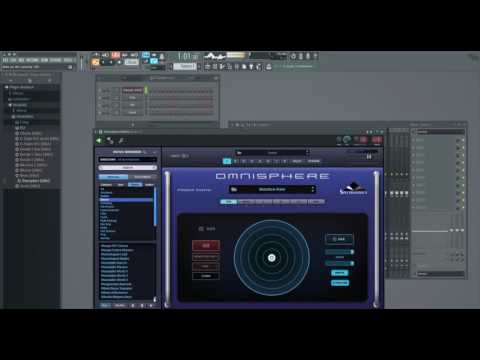Image resolution: width=480 pixels, height=360 pixels.
Task: Click the patch step arrows beside patch name
Action: (x=313, y=189)
